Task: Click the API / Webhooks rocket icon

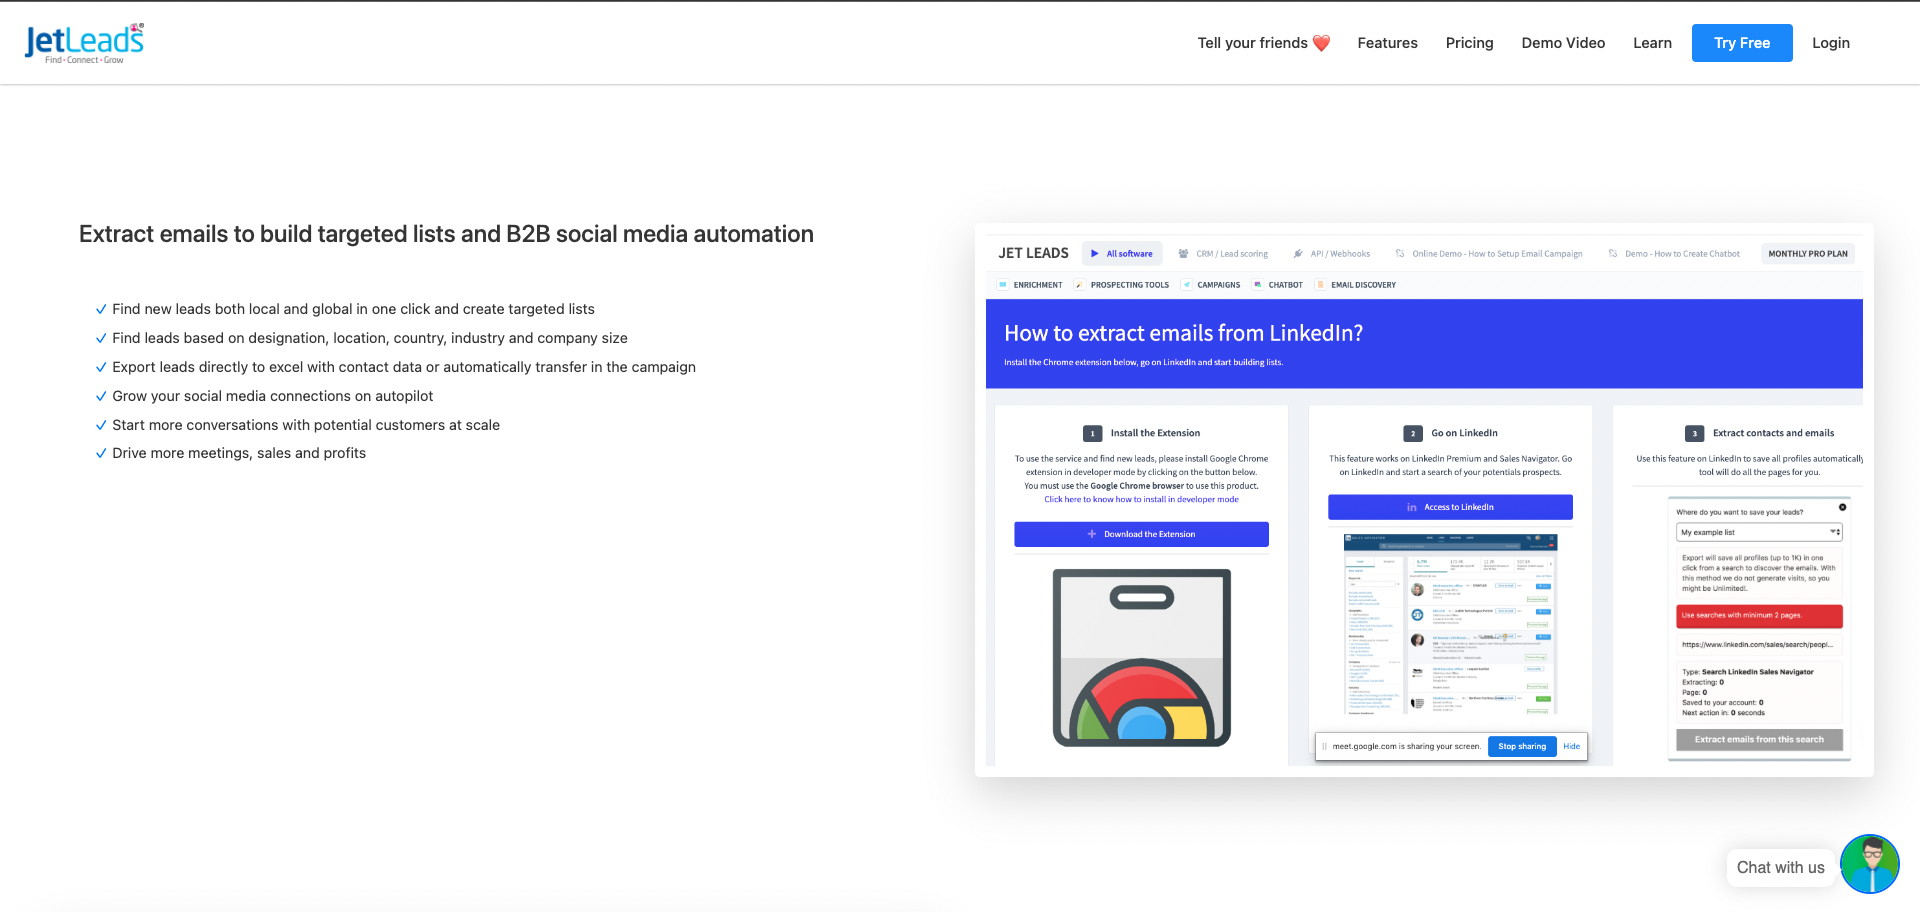Action: pyautogui.click(x=1298, y=254)
